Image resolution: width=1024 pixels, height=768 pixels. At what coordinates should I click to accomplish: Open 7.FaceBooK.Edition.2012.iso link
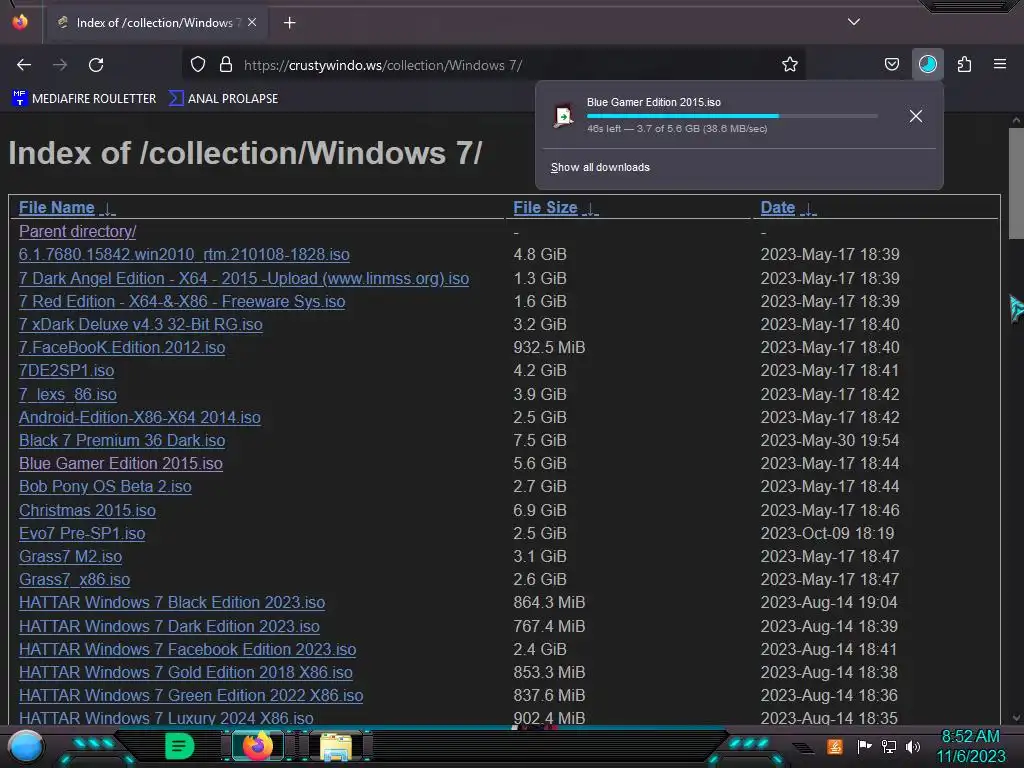point(122,347)
